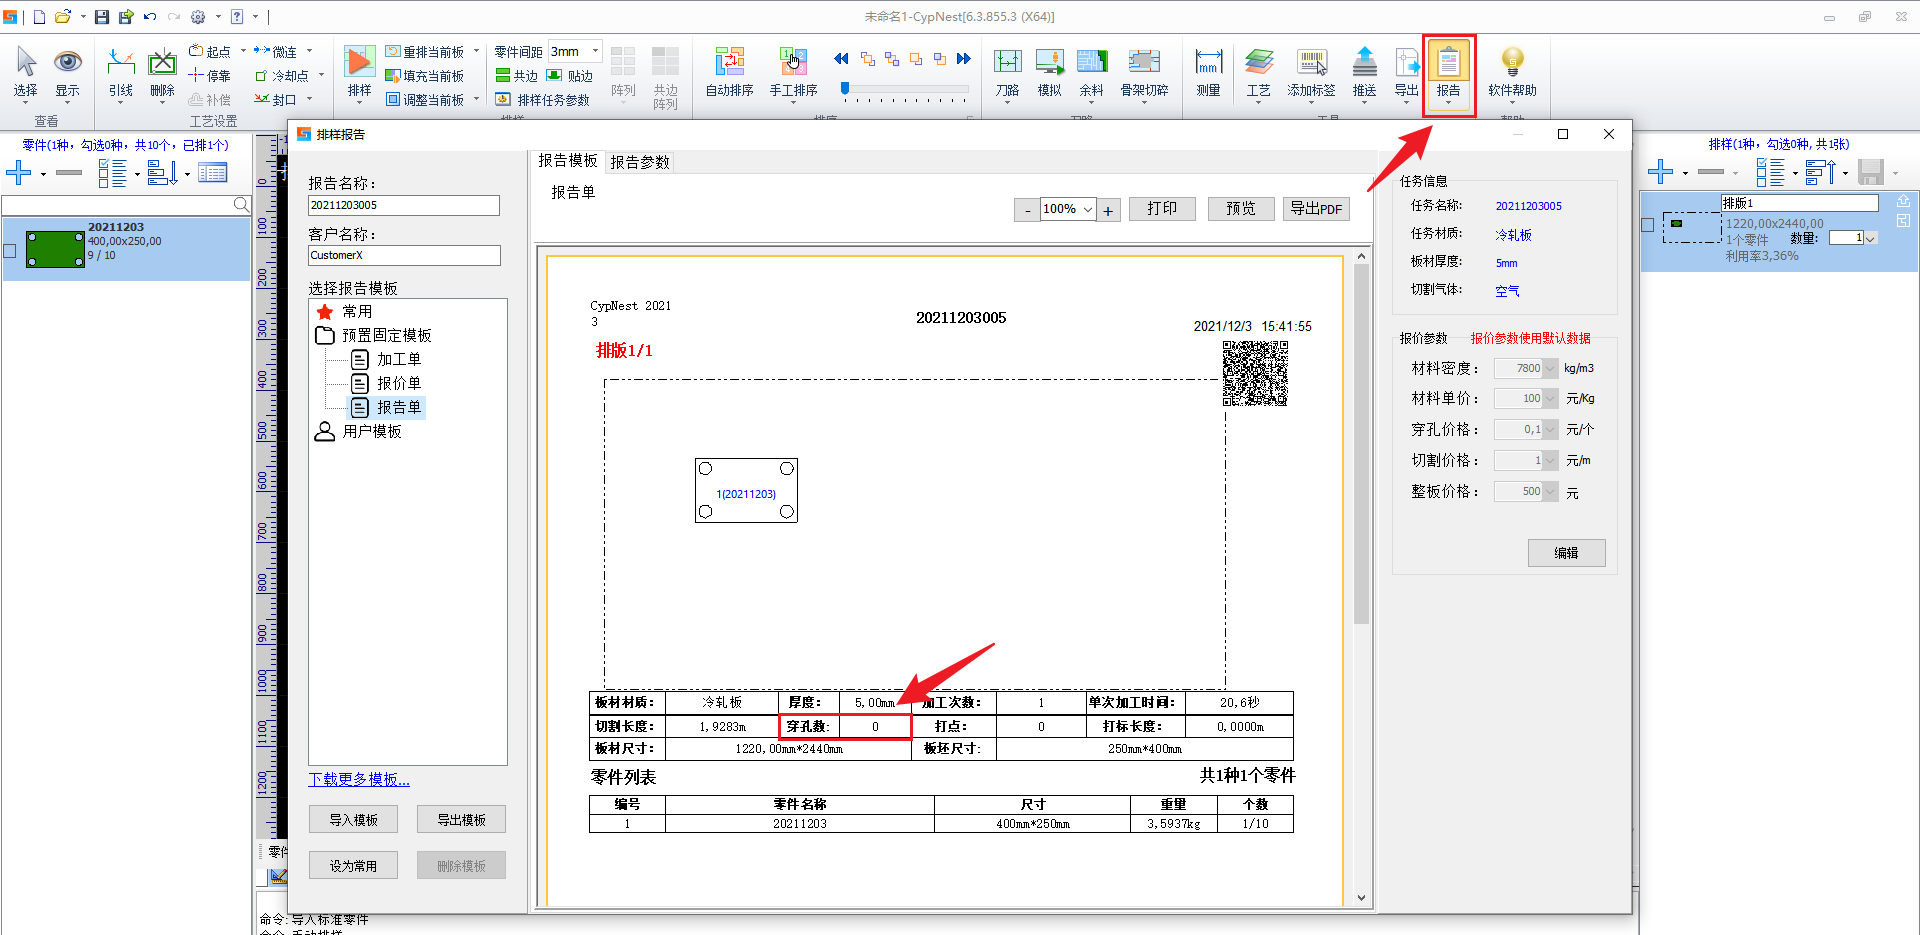Check the box for sheet 排版1
The height and width of the screenshot is (935, 1920).
[1648, 226]
